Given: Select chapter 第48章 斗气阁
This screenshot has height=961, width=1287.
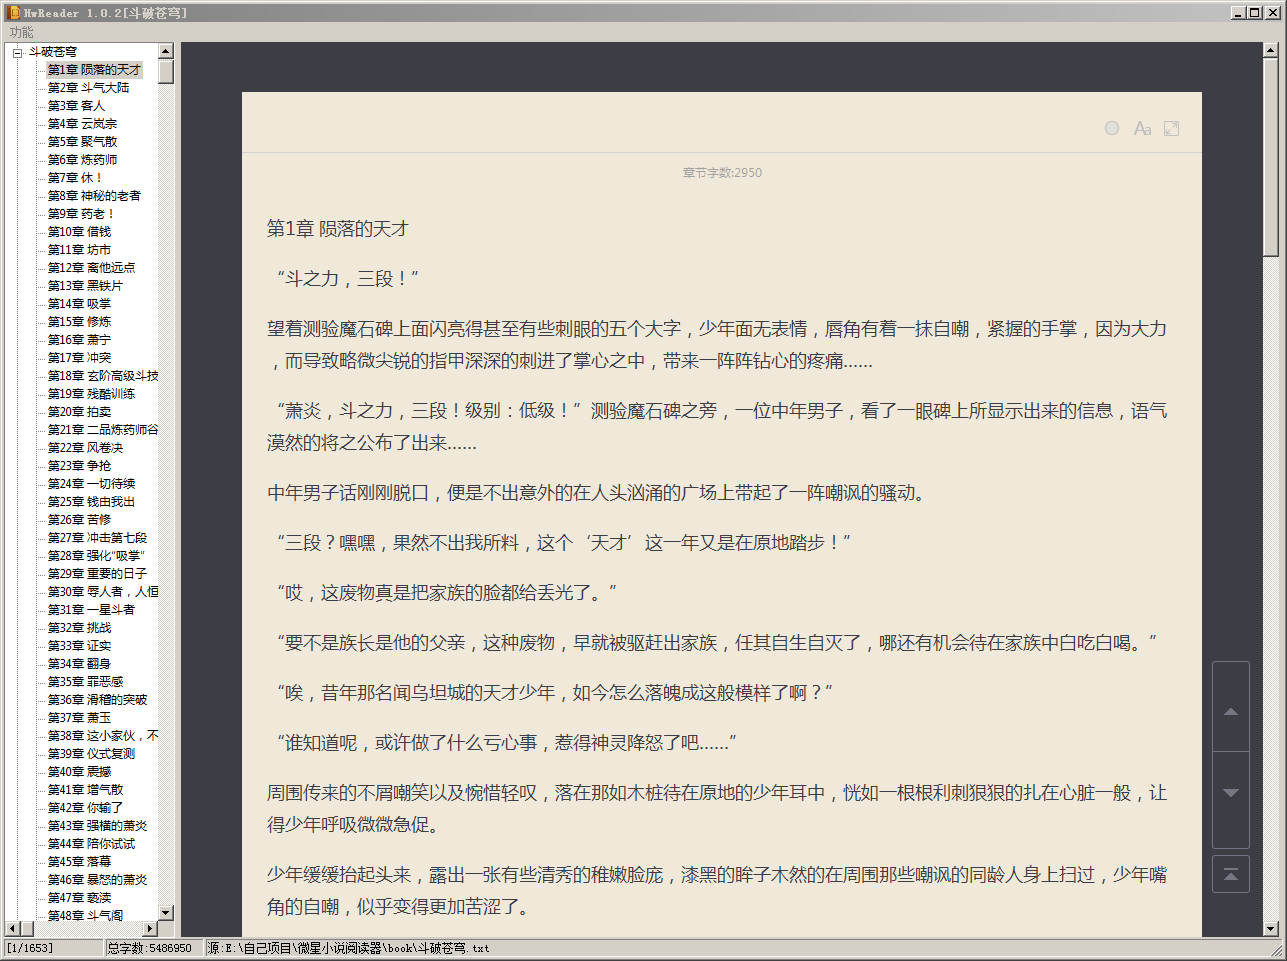Looking at the screenshot, I should point(85,916).
